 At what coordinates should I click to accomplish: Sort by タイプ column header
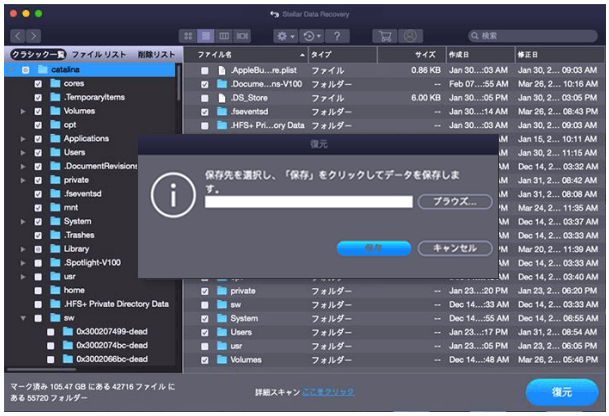[x=343, y=55]
